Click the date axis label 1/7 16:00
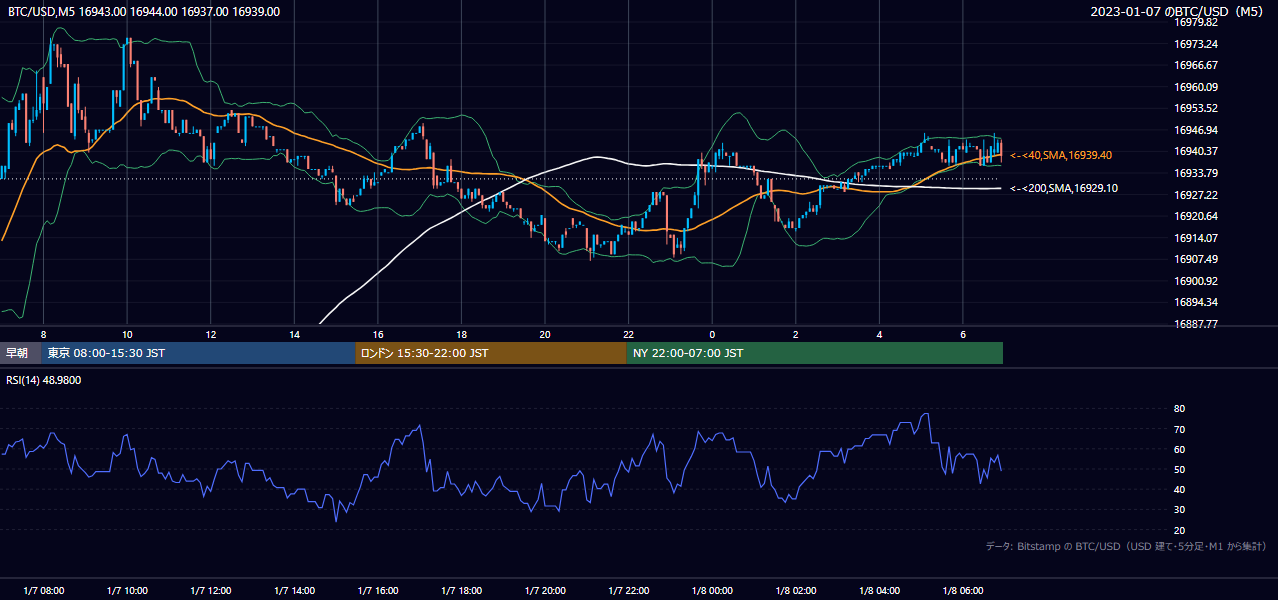1278x600 pixels. 378,590
